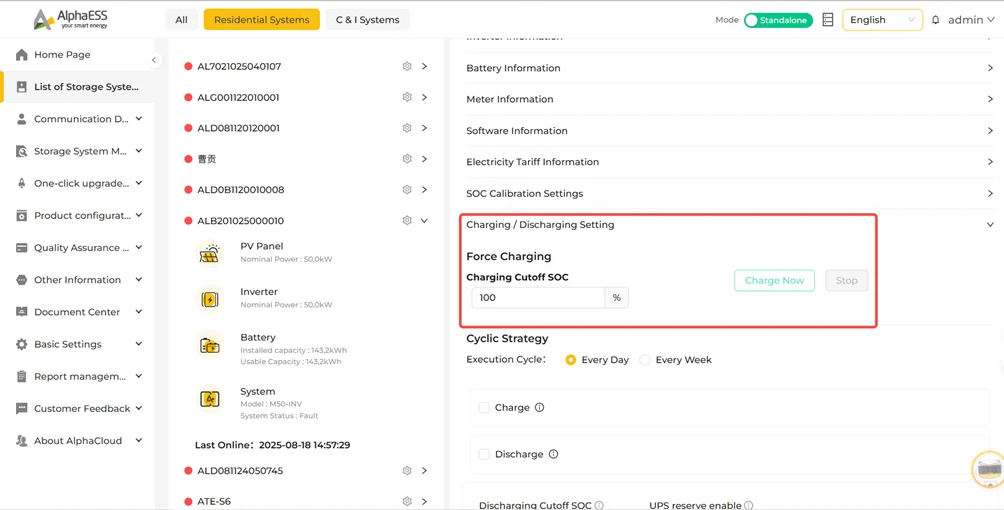Select Every Week execution cycle

pos(645,360)
